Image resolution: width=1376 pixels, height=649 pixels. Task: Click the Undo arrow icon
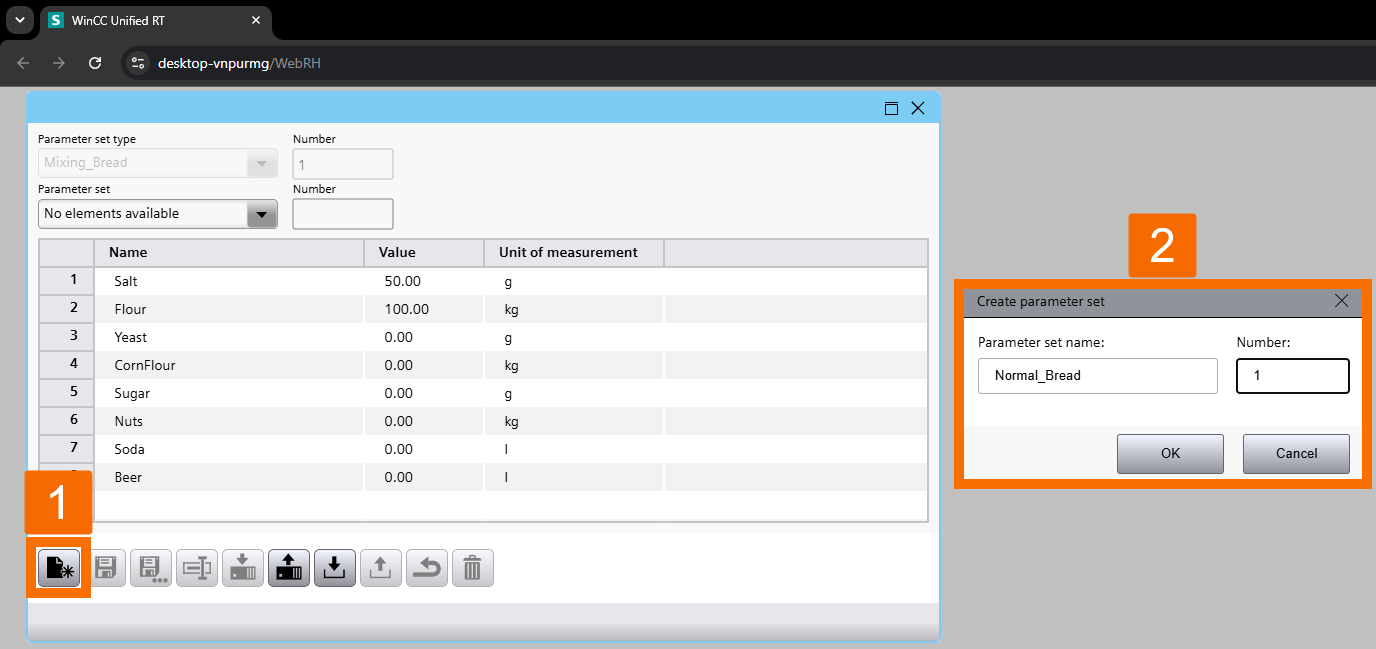coord(427,568)
